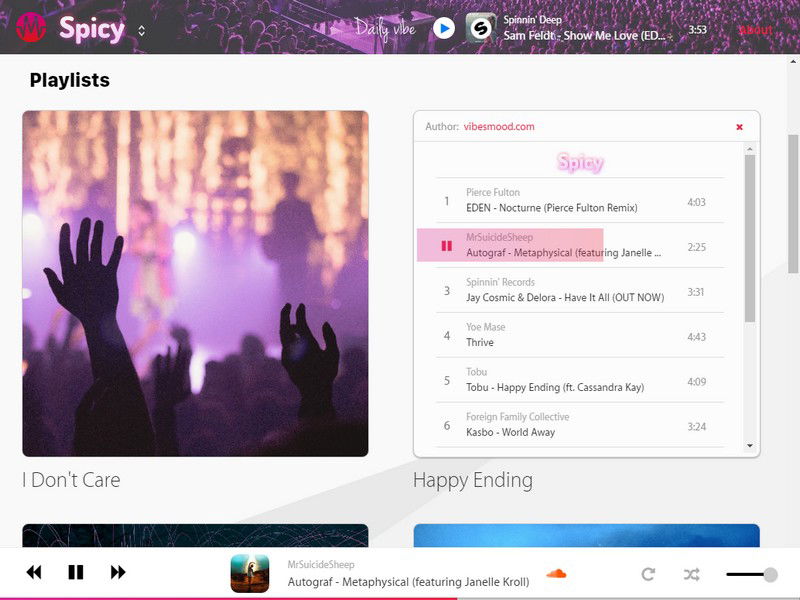The image size is (800, 600).
Task: Click the Foreign Family Collective label
Action: tap(517, 417)
